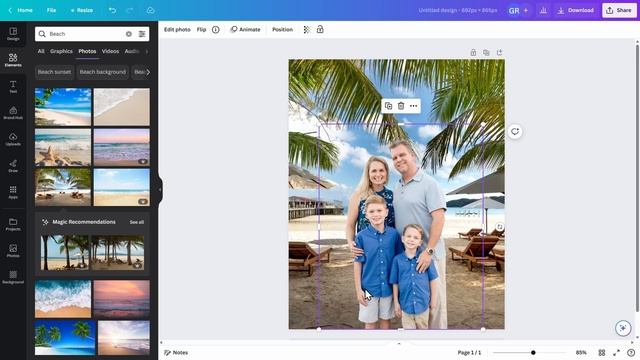Screen dimensions: 640x360
Task: Select the Videos tab
Action: pyautogui.click(x=110, y=51)
